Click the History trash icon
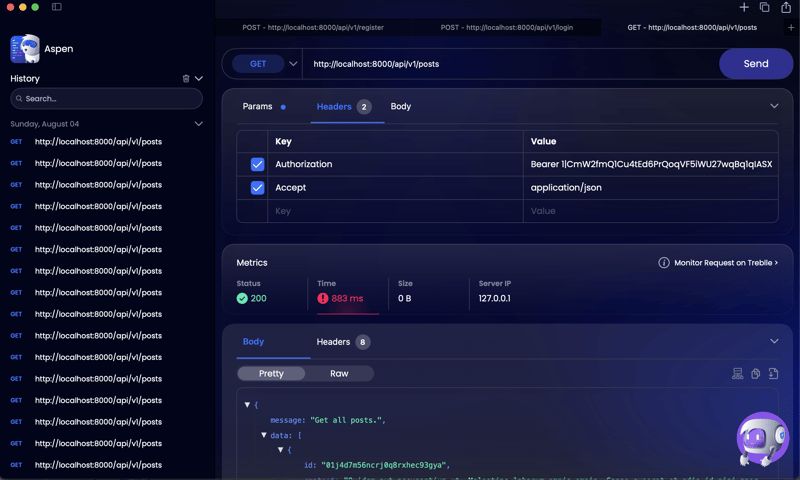Viewport: 800px width, 480px height. 186,78
